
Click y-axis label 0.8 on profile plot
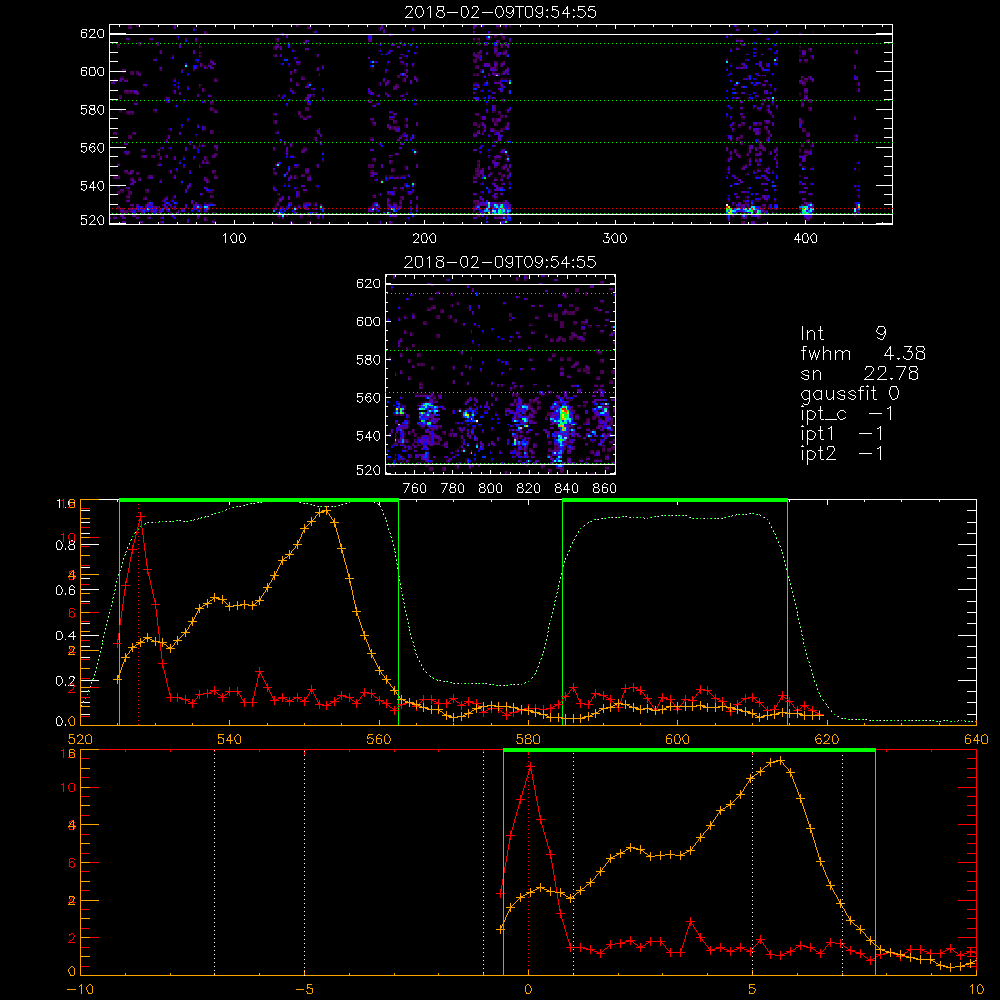click(x=66, y=545)
